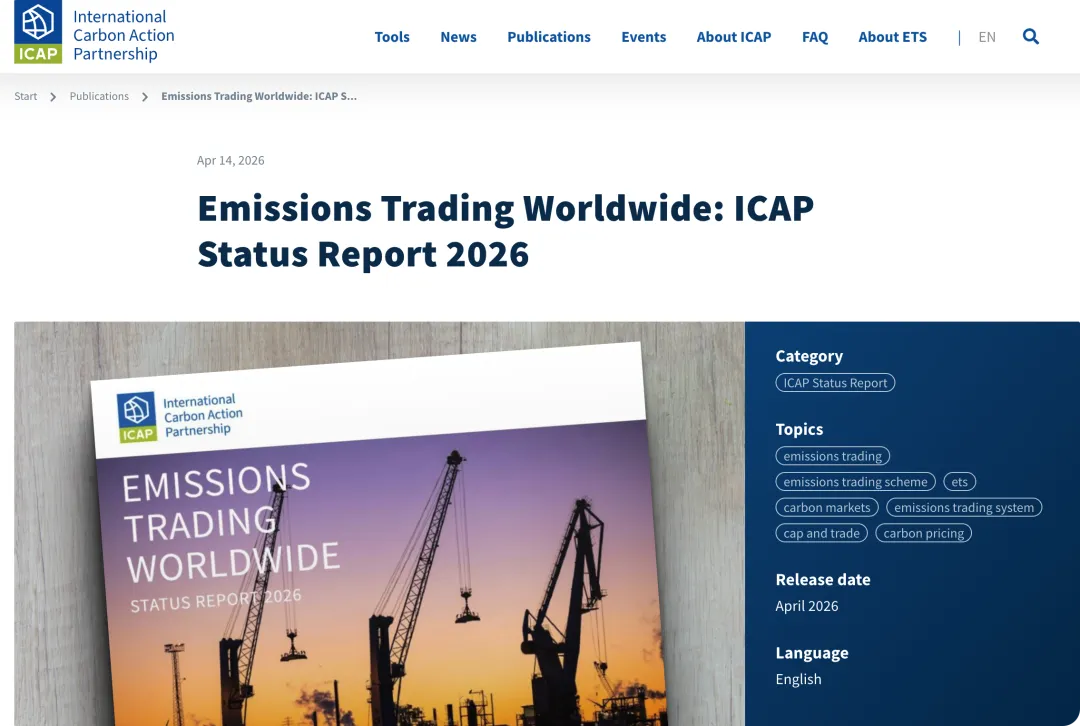Select the emissions trading system tag
1080x726 pixels.
[x=964, y=508]
